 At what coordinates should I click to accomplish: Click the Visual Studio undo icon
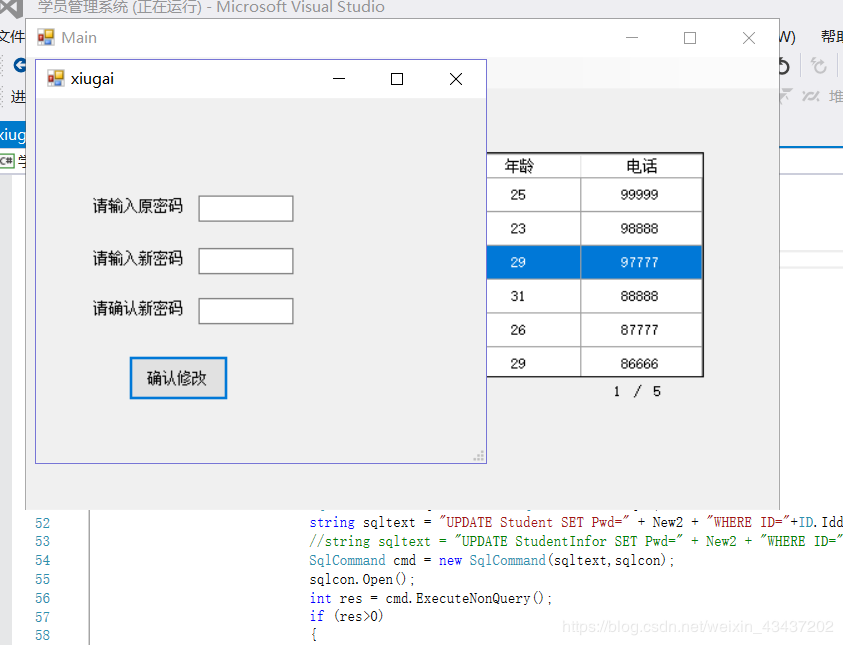785,66
